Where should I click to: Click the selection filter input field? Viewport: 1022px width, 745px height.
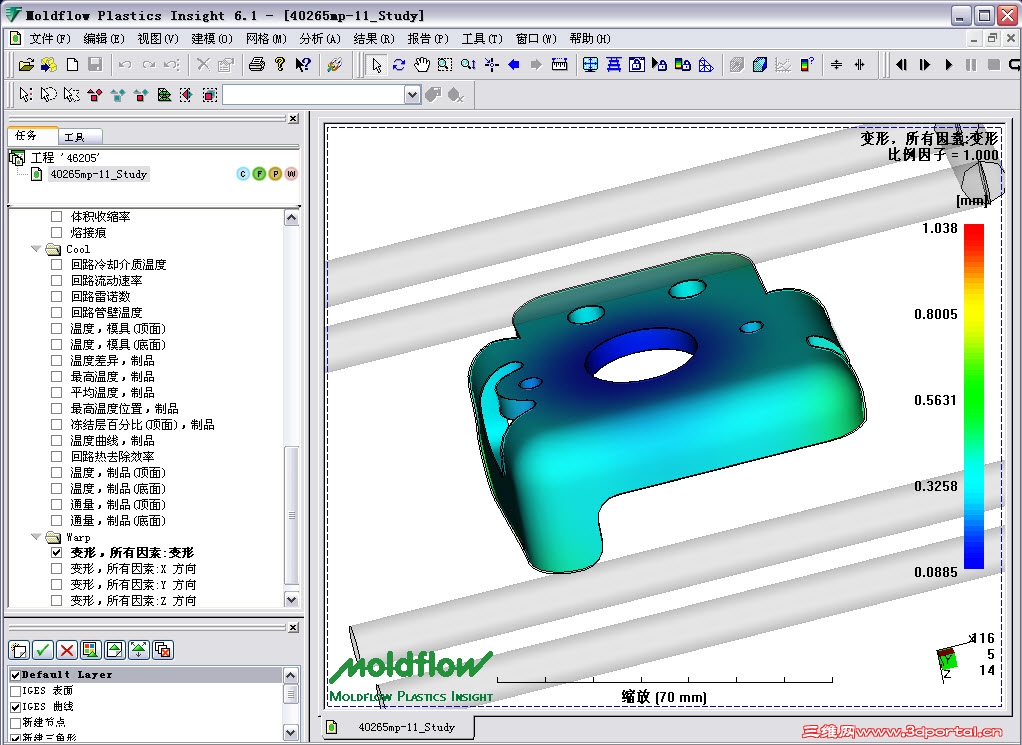pos(314,95)
